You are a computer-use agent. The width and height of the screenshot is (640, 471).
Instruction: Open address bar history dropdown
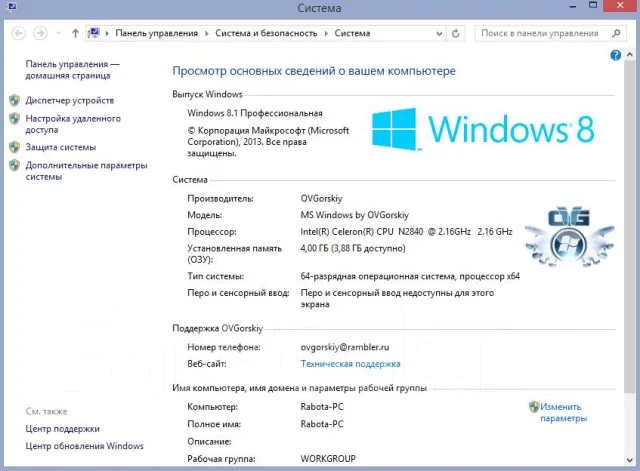(439, 33)
